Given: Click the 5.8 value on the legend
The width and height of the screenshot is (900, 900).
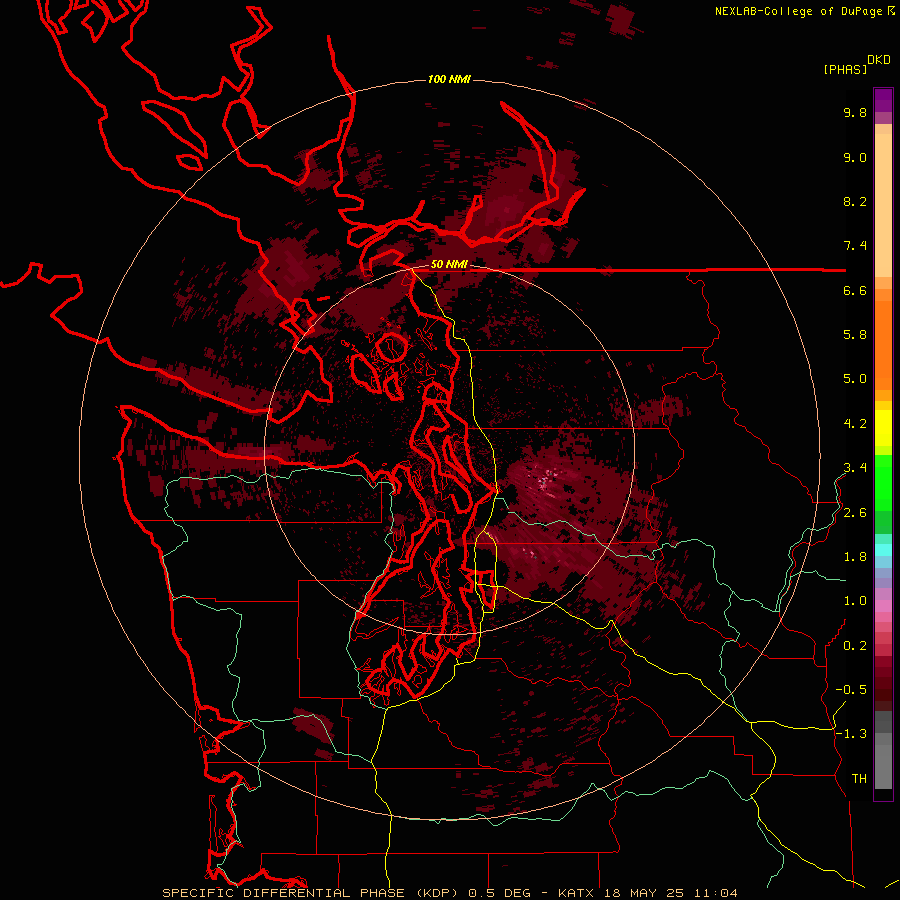Looking at the screenshot, I should [x=855, y=335].
